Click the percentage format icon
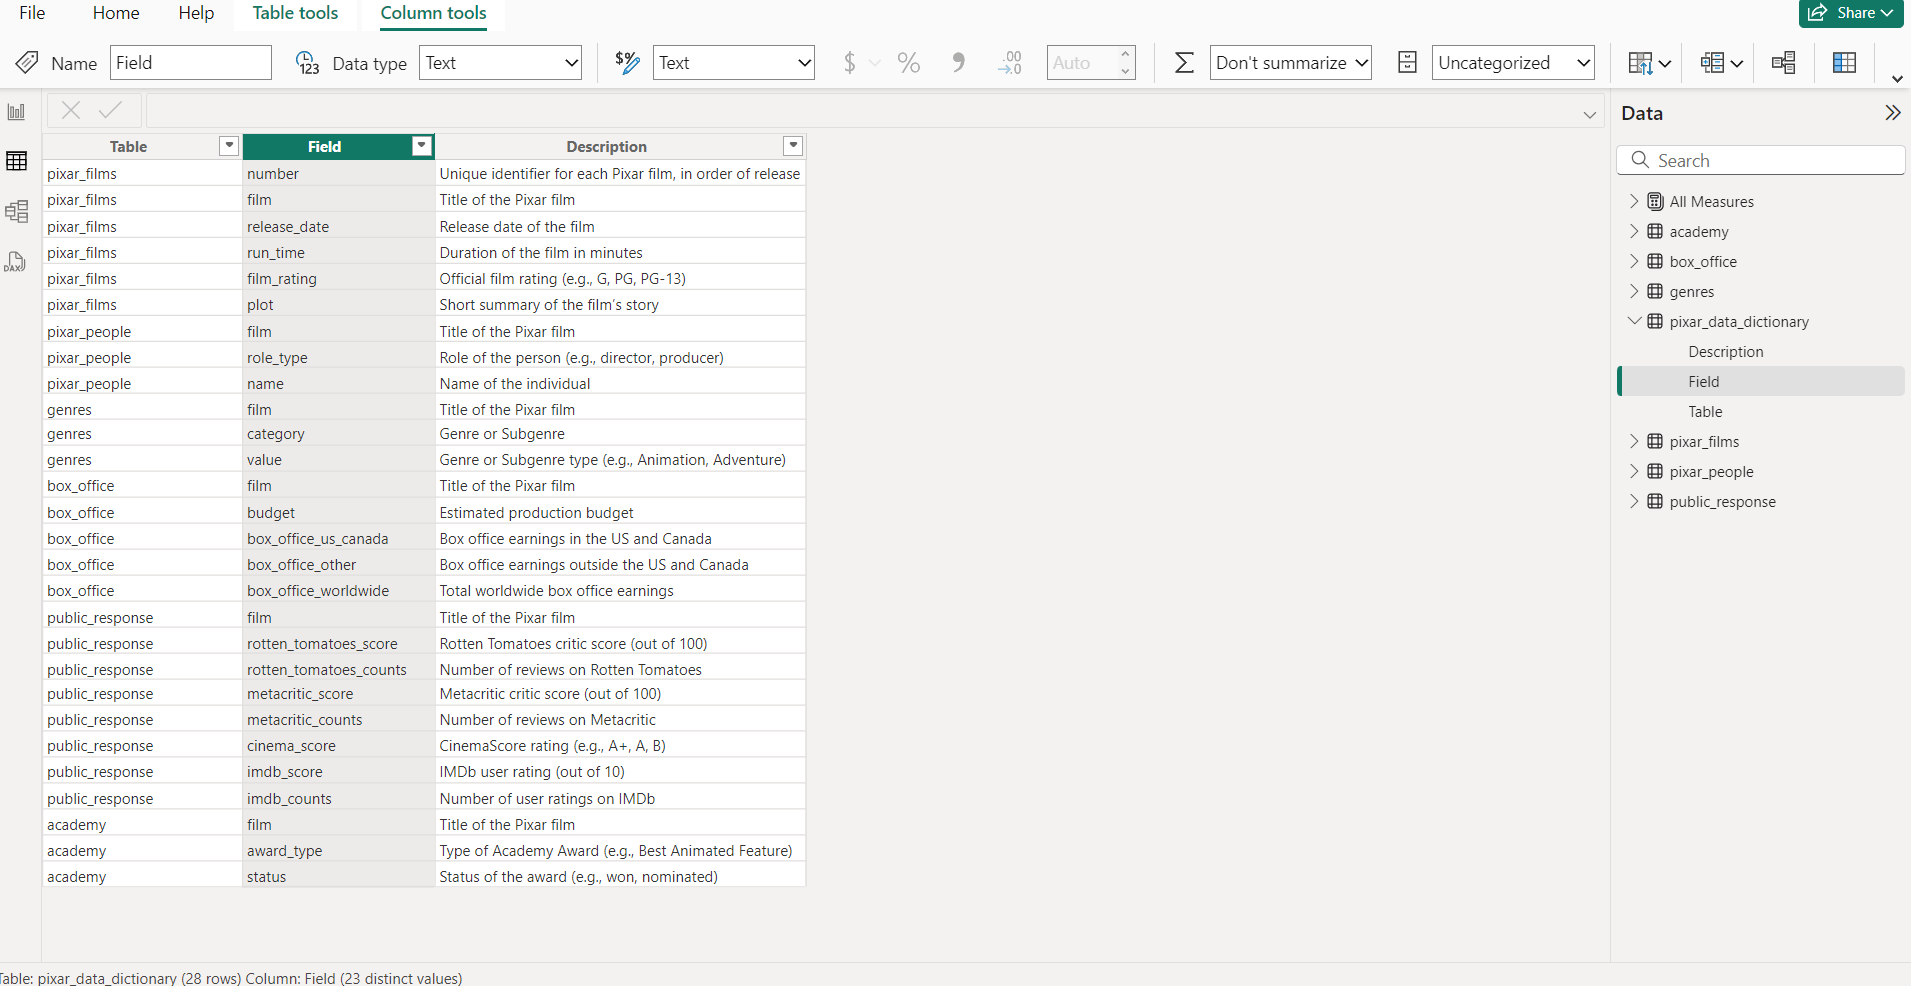This screenshot has width=1911, height=986. pos(908,63)
